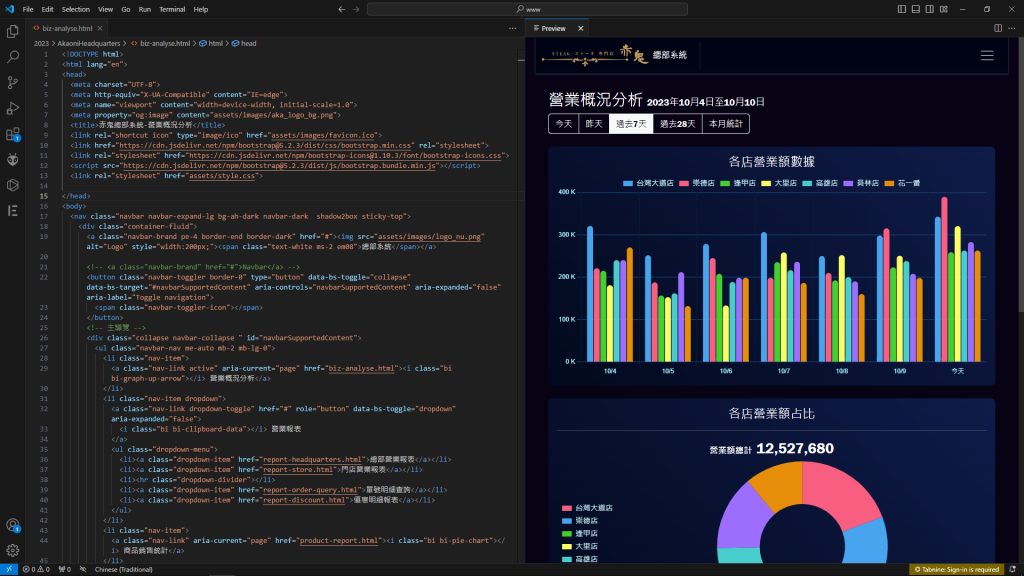
Task: Split the Preview editor to the right
Action: pyautogui.click(x=998, y=28)
